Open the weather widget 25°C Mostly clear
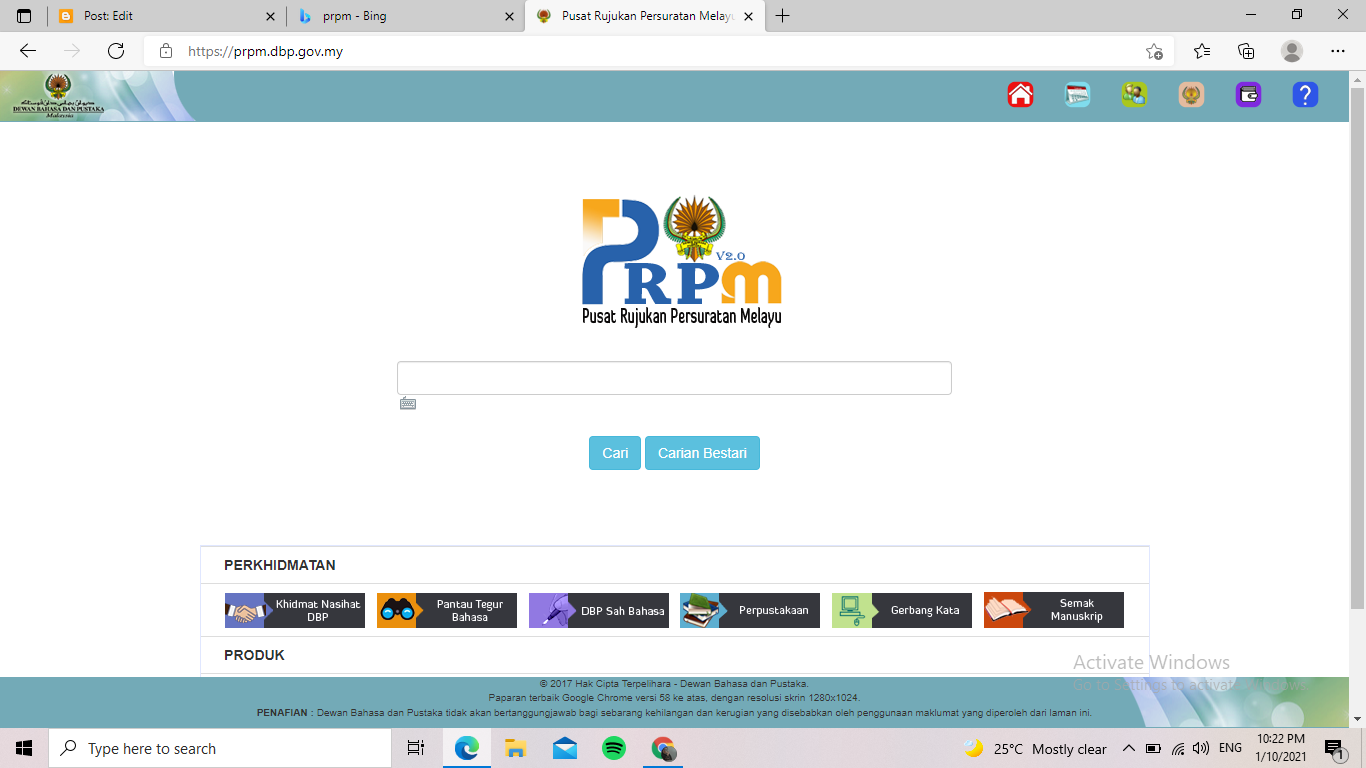Screen dimensions: 1366x768 coord(1035,748)
